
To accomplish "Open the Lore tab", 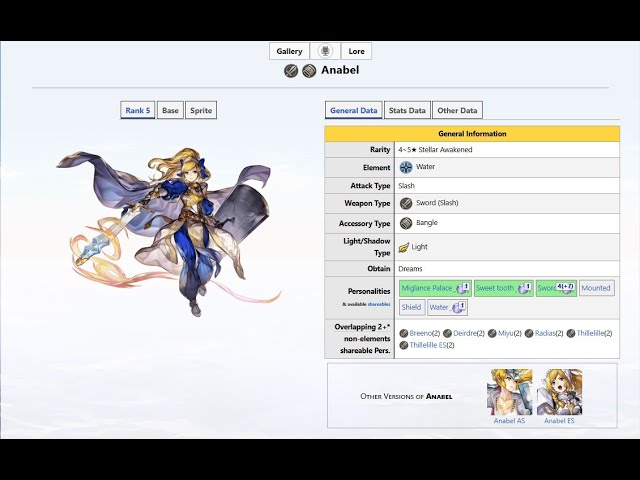I will point(356,51).
